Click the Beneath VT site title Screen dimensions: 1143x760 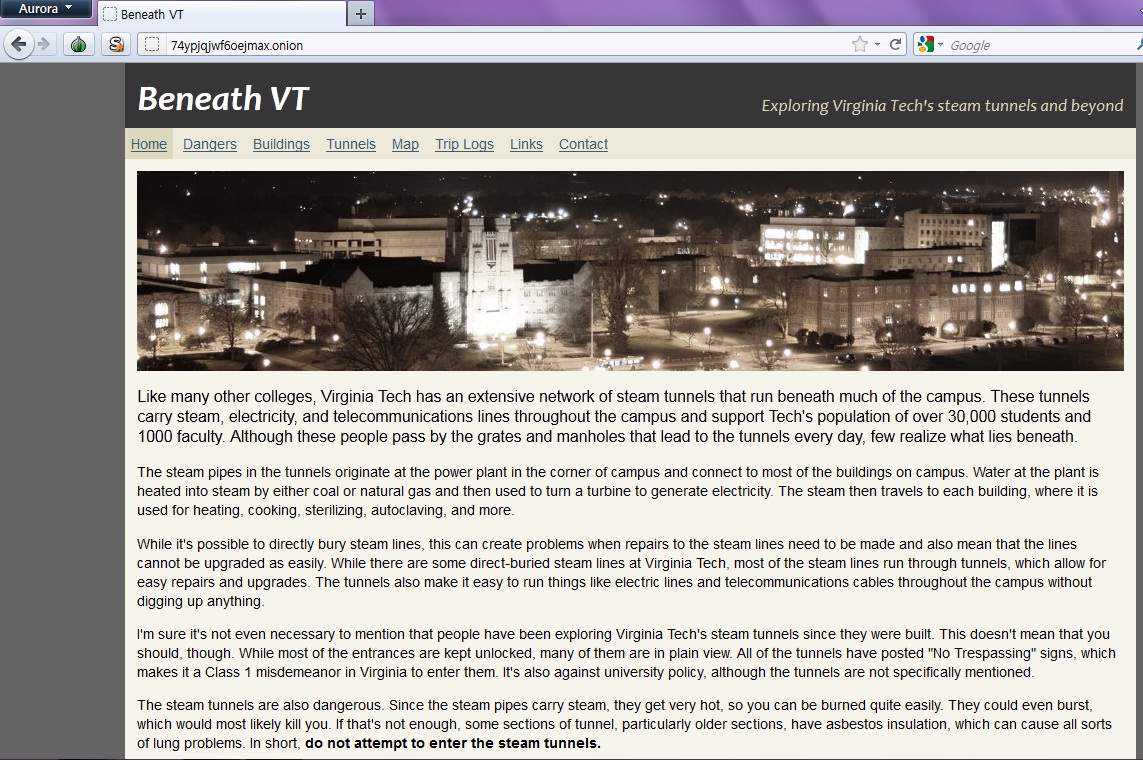click(223, 98)
